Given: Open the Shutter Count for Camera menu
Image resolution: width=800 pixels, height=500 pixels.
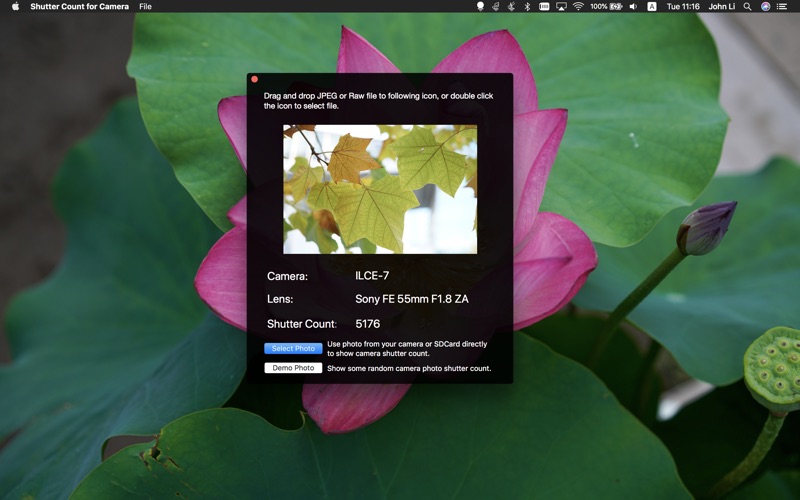Looking at the screenshot, I should pos(80,7).
